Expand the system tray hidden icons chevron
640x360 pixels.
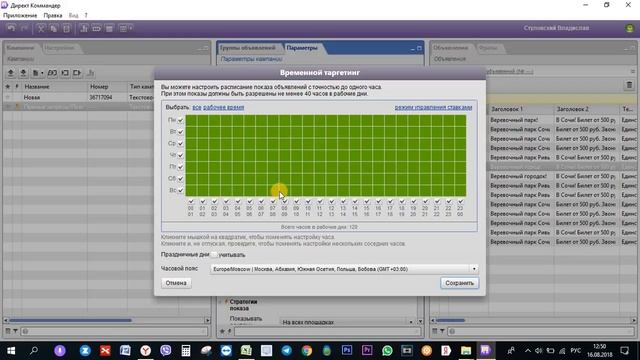tap(528, 351)
